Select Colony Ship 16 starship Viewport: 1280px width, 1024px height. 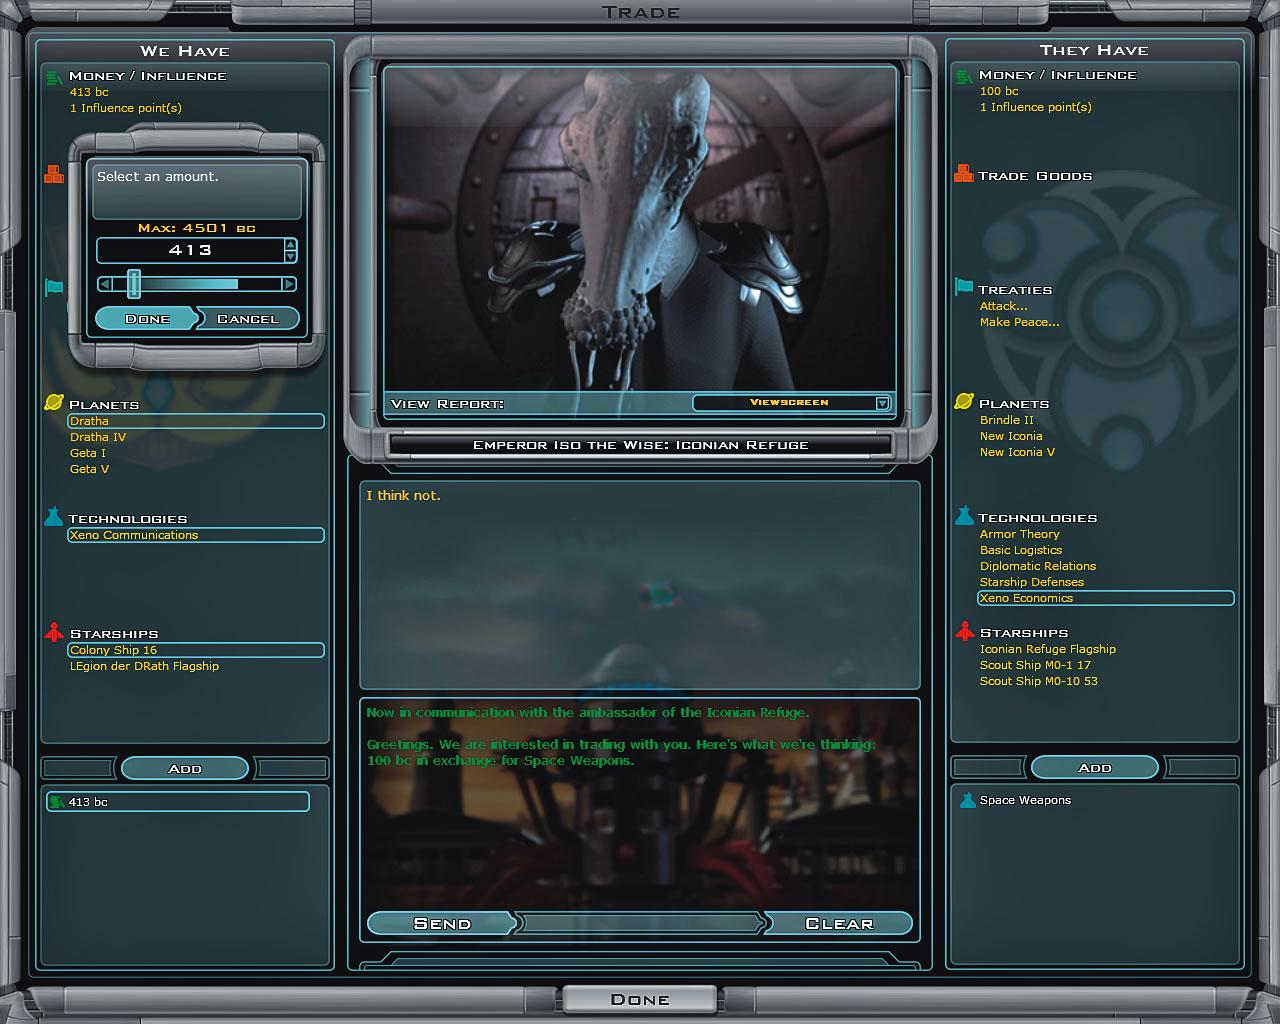196,650
